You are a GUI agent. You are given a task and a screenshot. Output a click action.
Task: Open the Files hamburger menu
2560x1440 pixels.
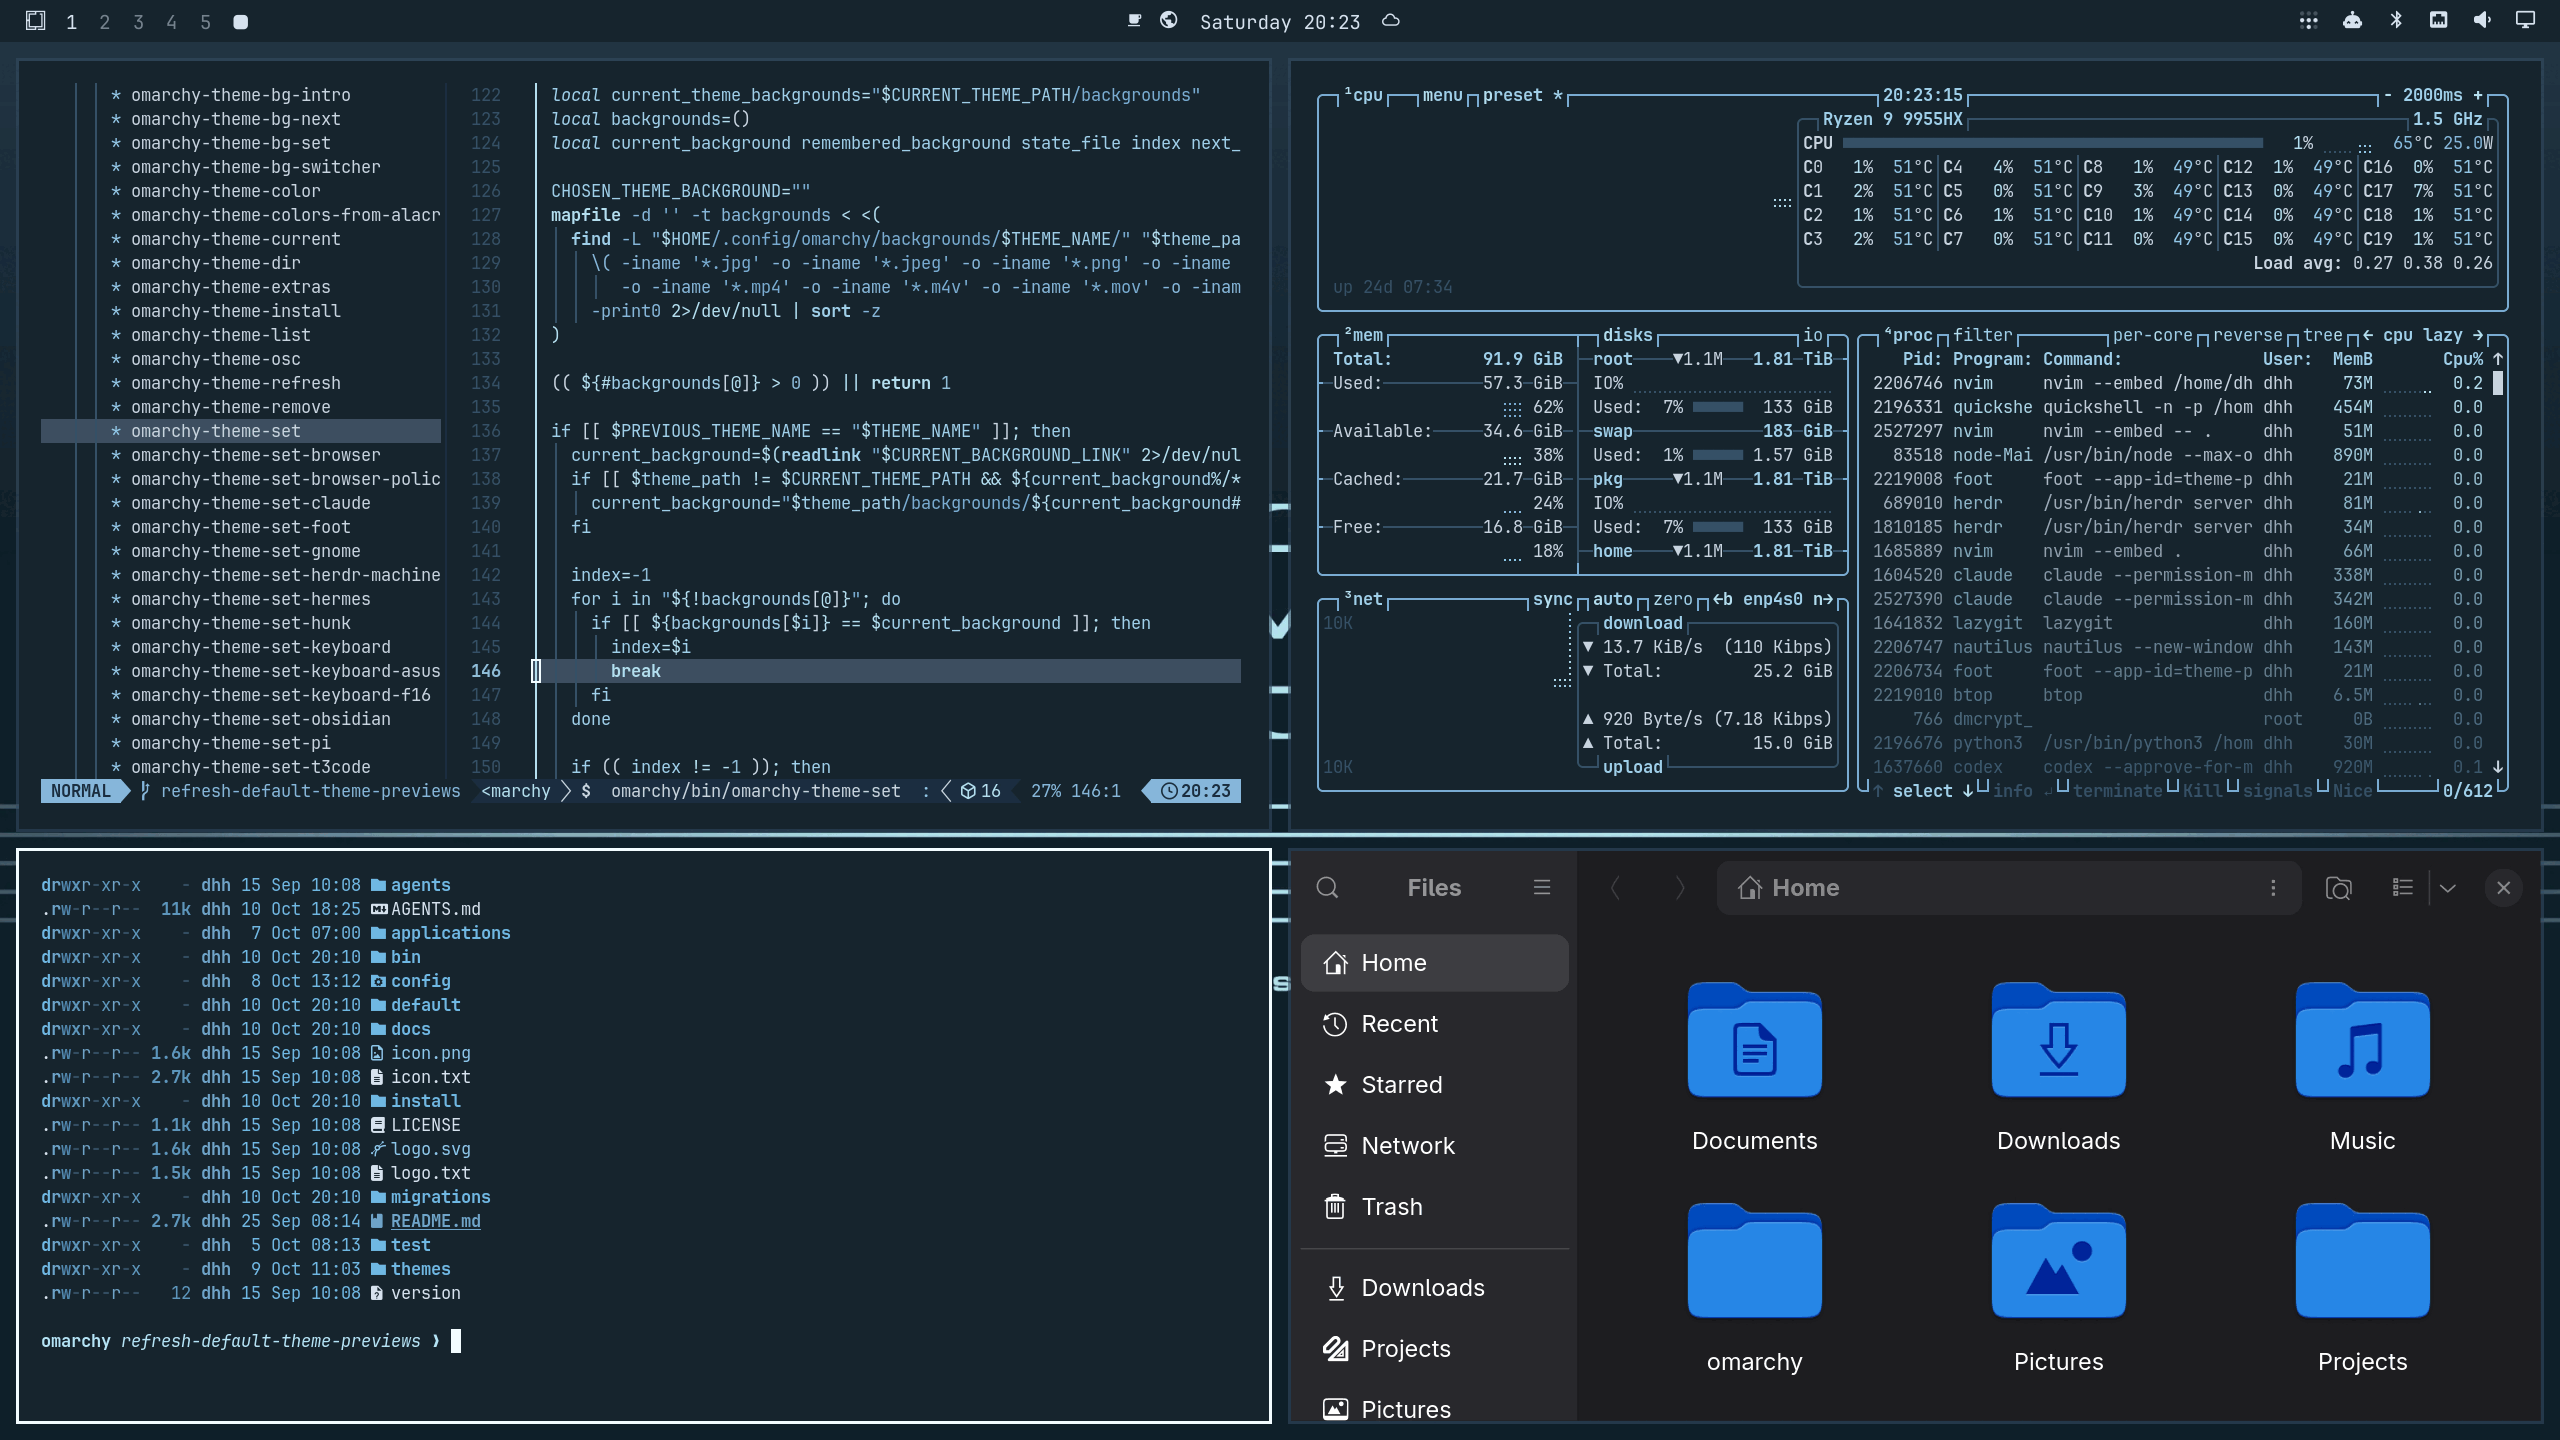[x=1542, y=888]
